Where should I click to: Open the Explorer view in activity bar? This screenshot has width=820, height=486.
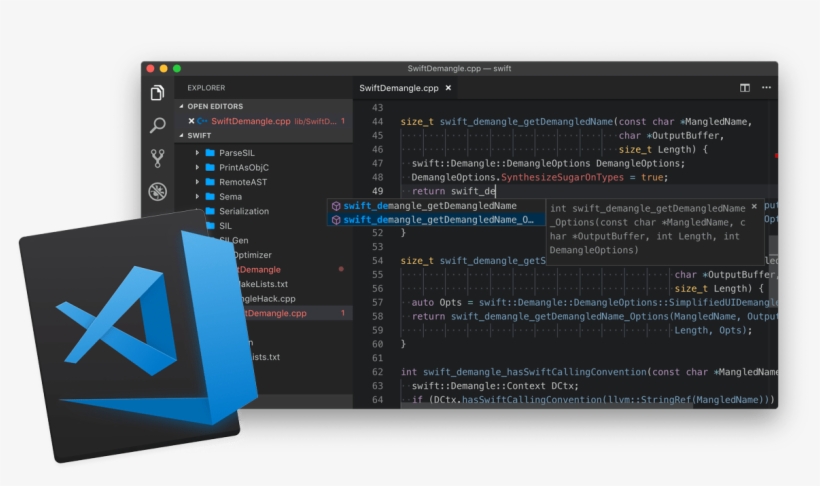pos(157,93)
